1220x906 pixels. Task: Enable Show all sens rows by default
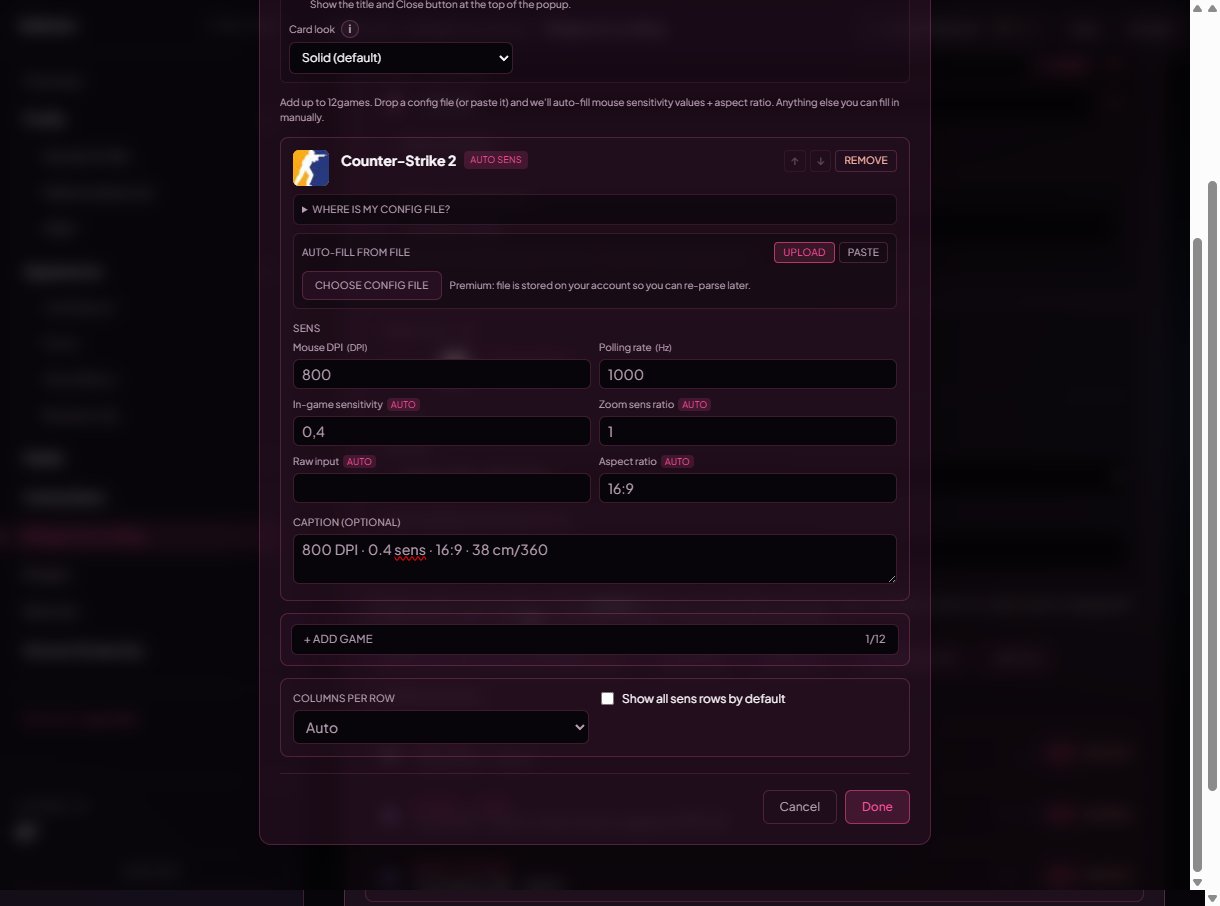[607, 699]
